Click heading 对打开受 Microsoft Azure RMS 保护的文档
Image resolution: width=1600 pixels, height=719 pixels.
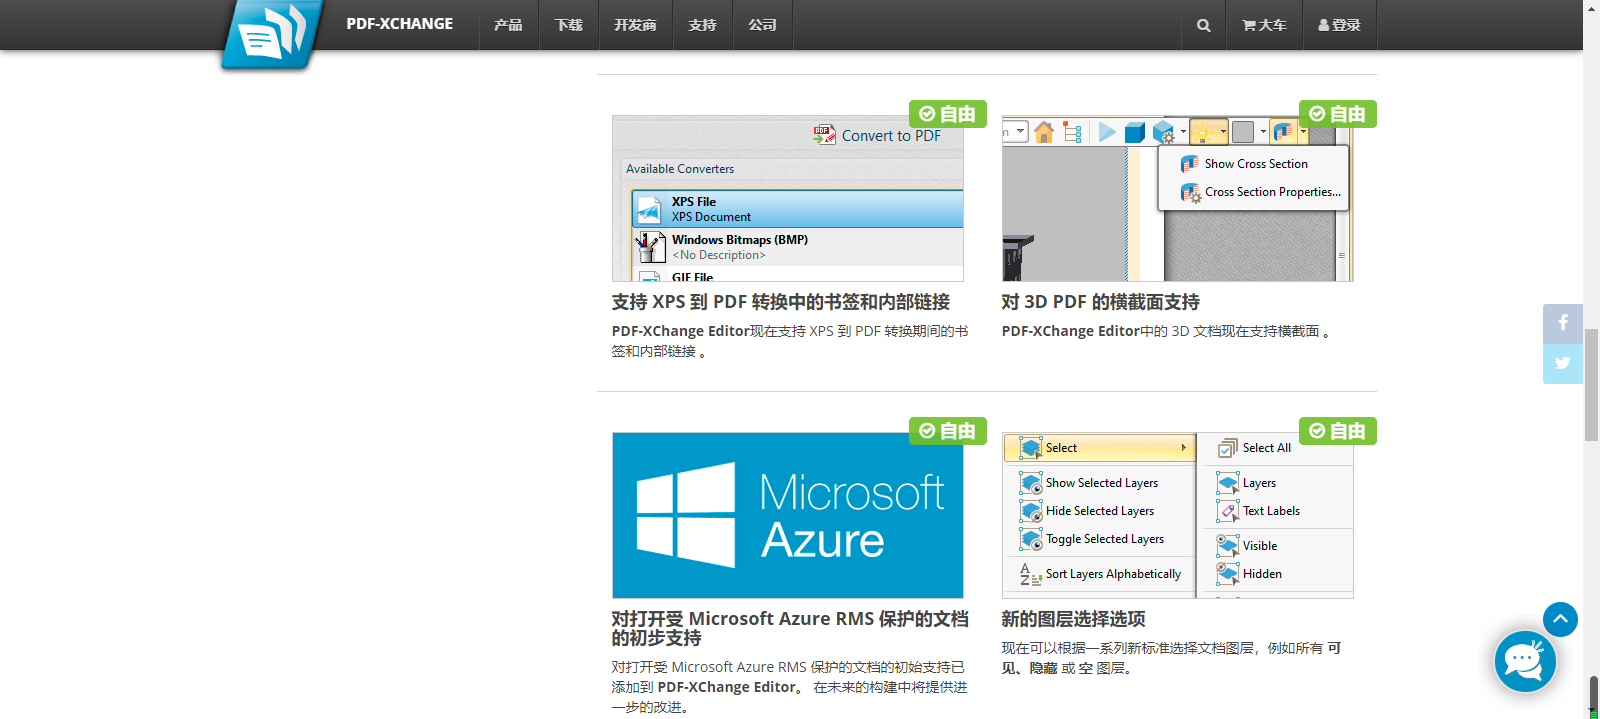pos(790,628)
